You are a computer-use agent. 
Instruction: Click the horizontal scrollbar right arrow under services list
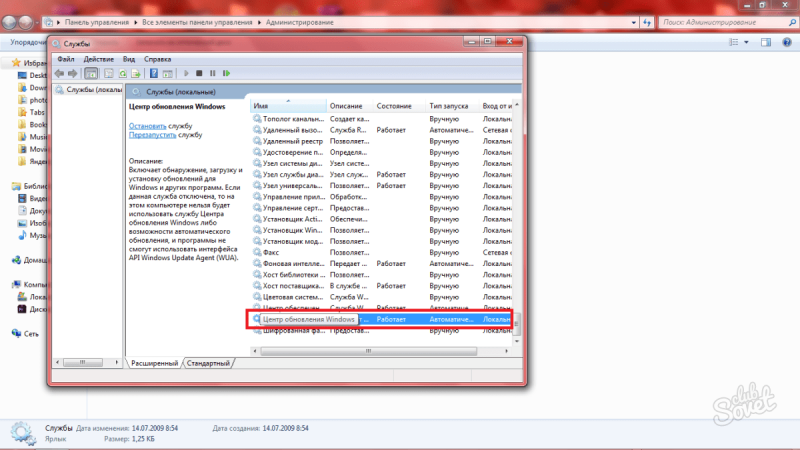coord(506,351)
